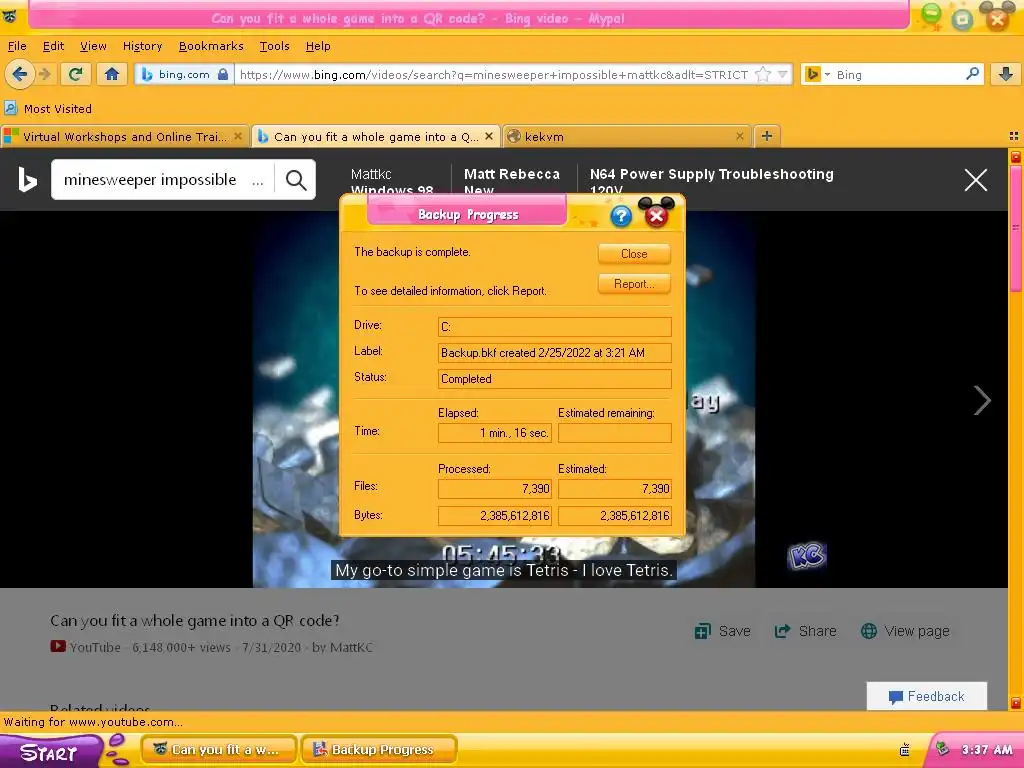Click the Mypal browser icon in title bar
1024x768 pixels.
point(9,17)
